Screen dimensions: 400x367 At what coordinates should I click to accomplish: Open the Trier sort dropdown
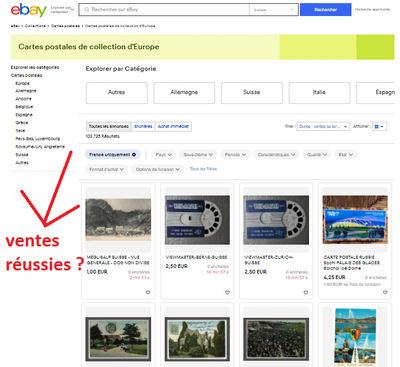click(x=323, y=127)
